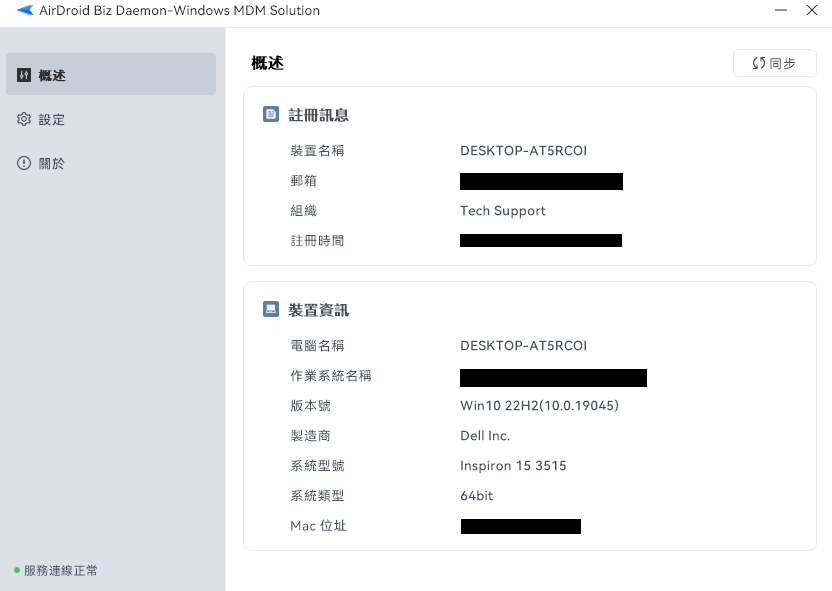Click the 裝置名稱 label

317,151
